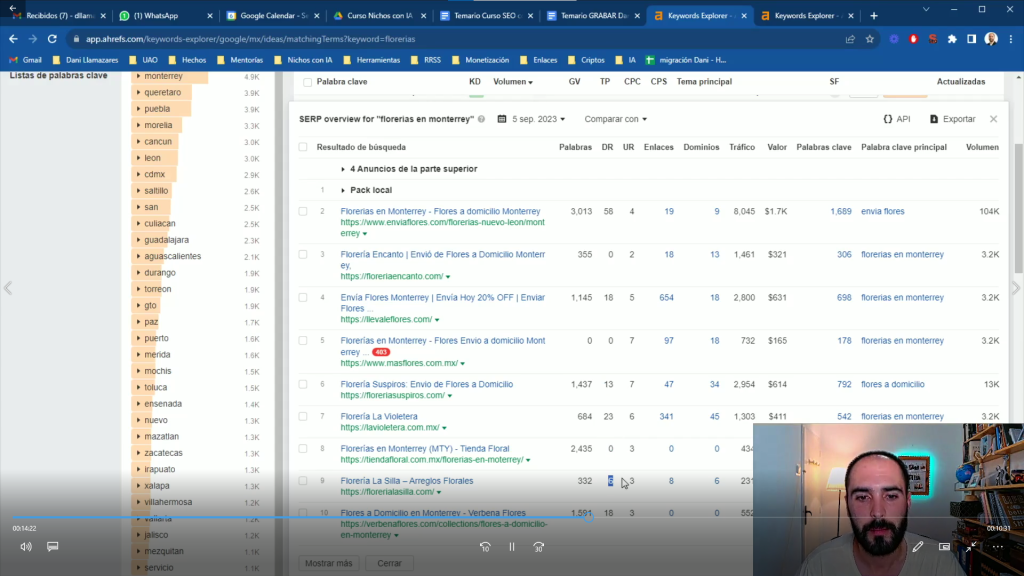The width and height of the screenshot is (1024, 576).
Task: Open the extensions puzzle icon
Action: 952,39
